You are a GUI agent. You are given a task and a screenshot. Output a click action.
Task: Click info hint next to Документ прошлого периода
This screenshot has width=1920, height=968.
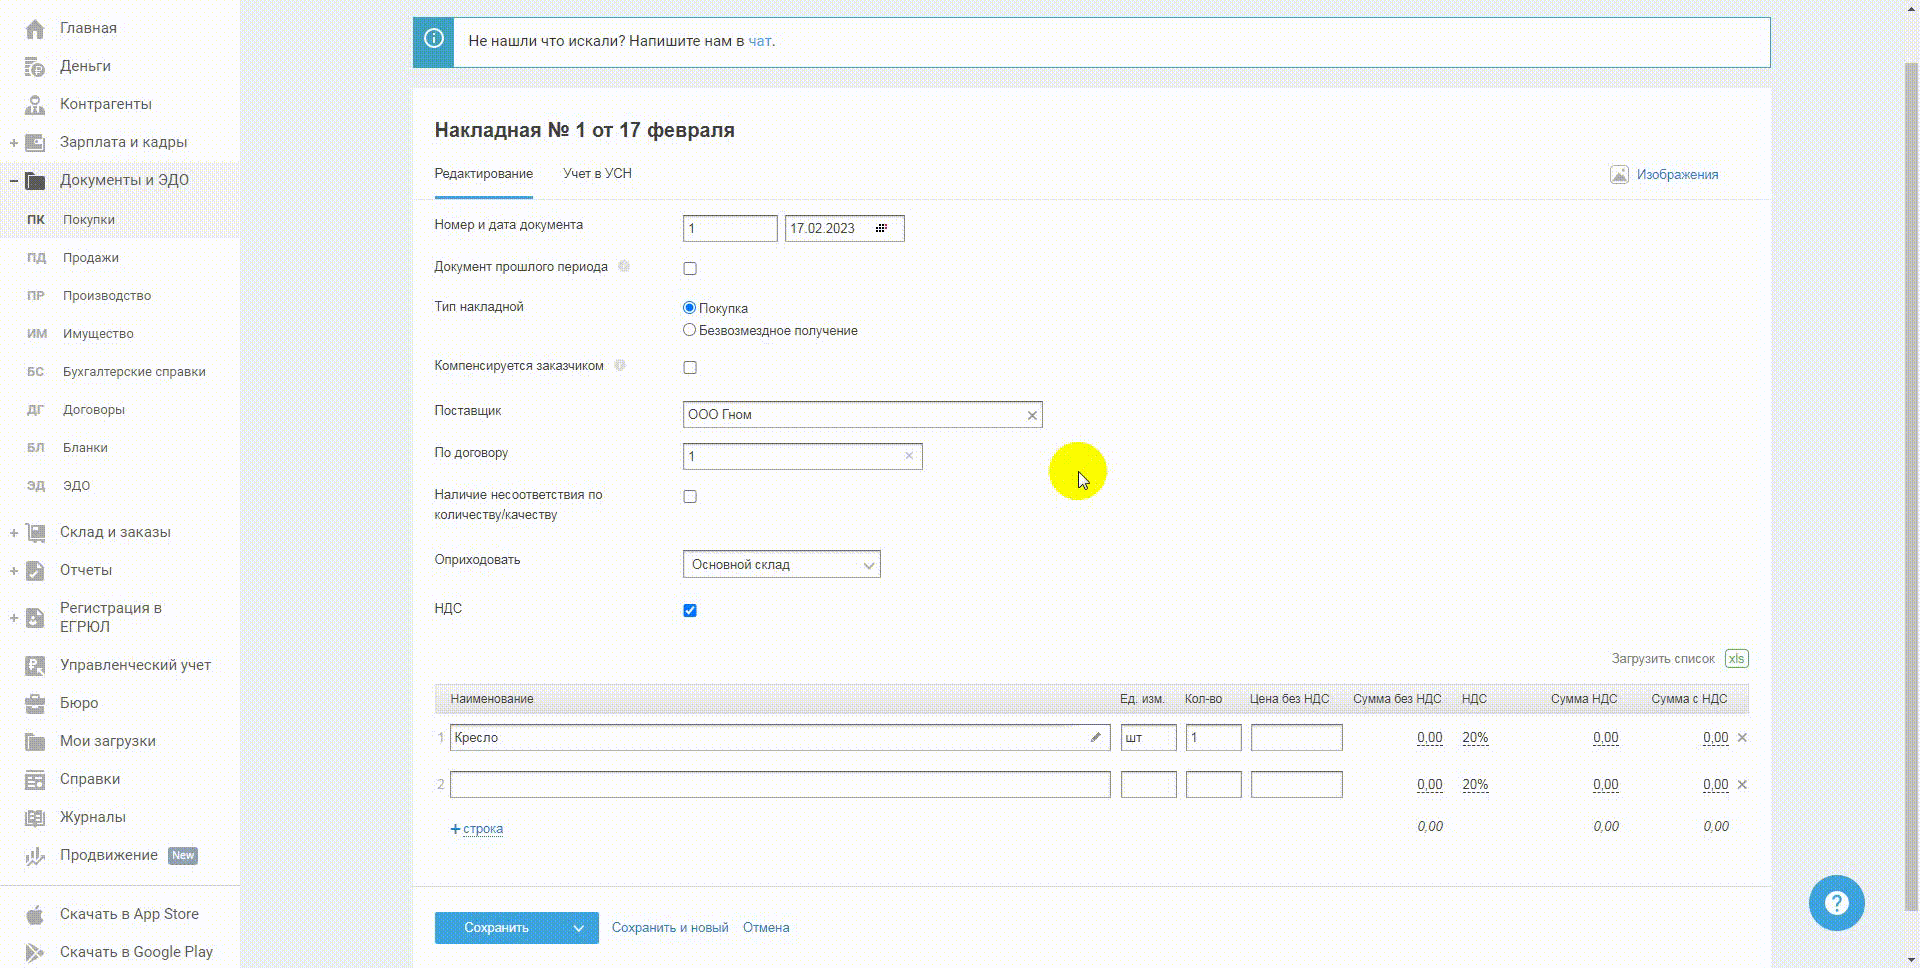[624, 266]
